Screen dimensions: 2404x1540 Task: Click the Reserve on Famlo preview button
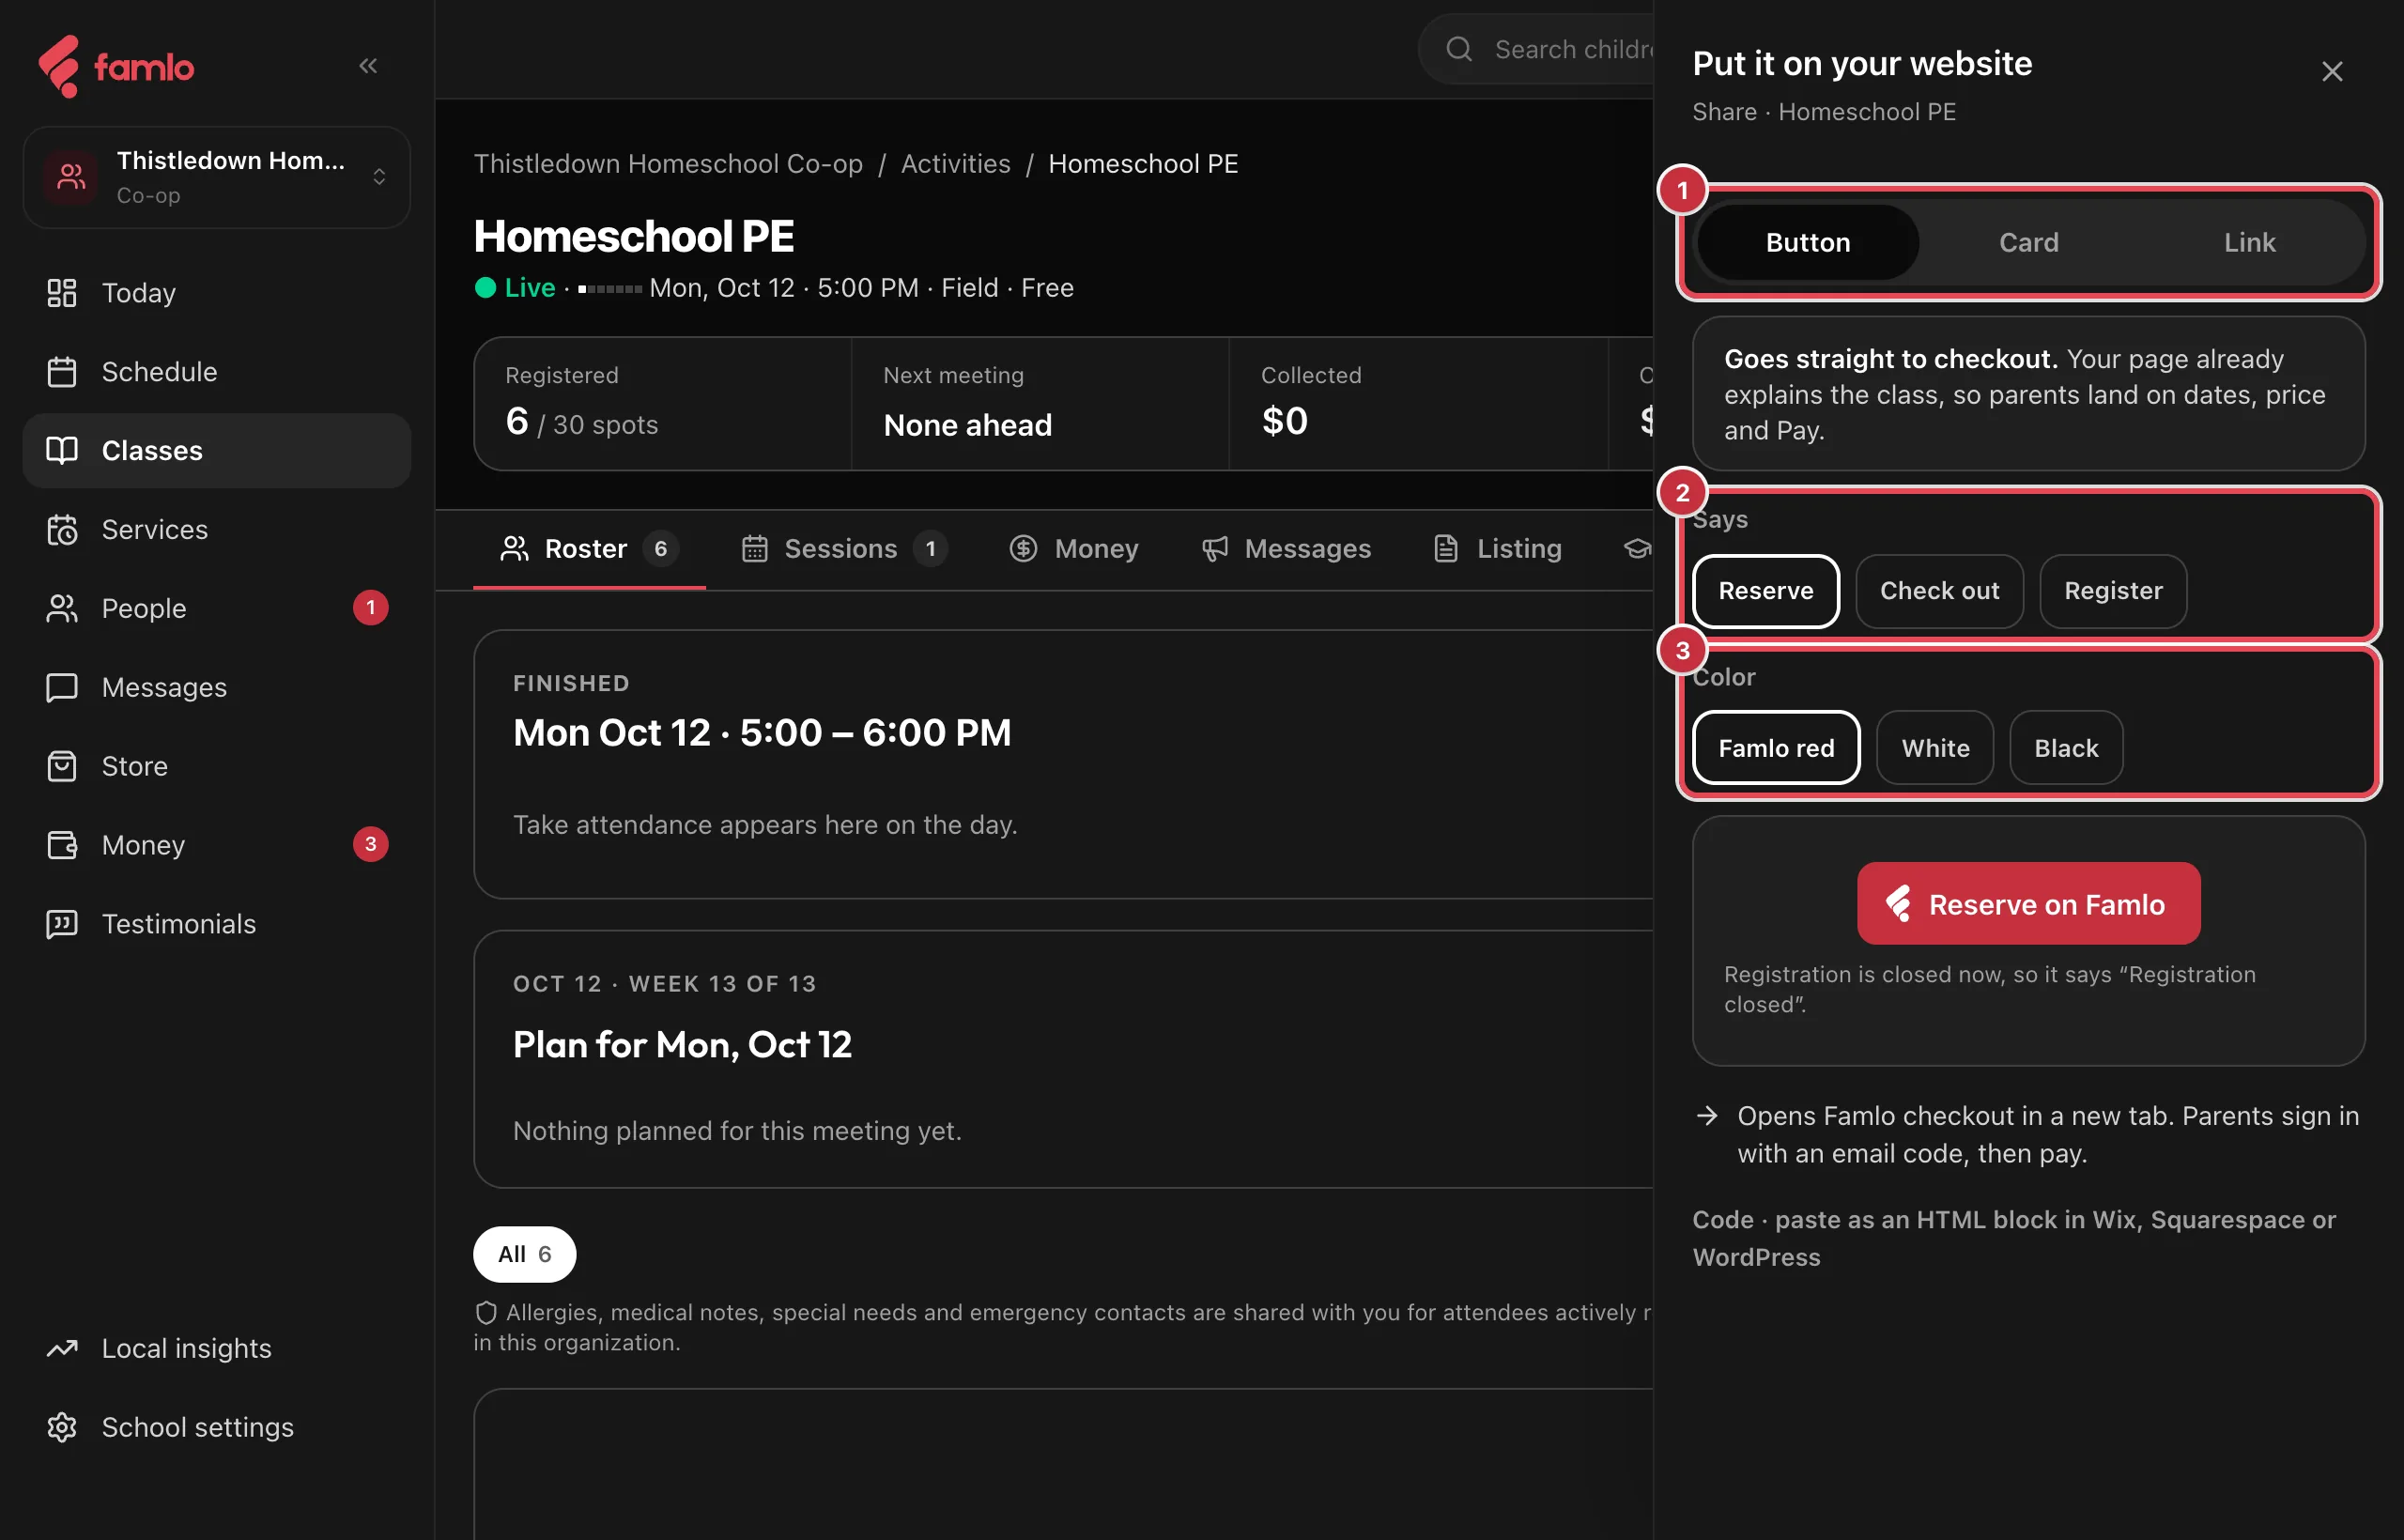pyautogui.click(x=2028, y=904)
